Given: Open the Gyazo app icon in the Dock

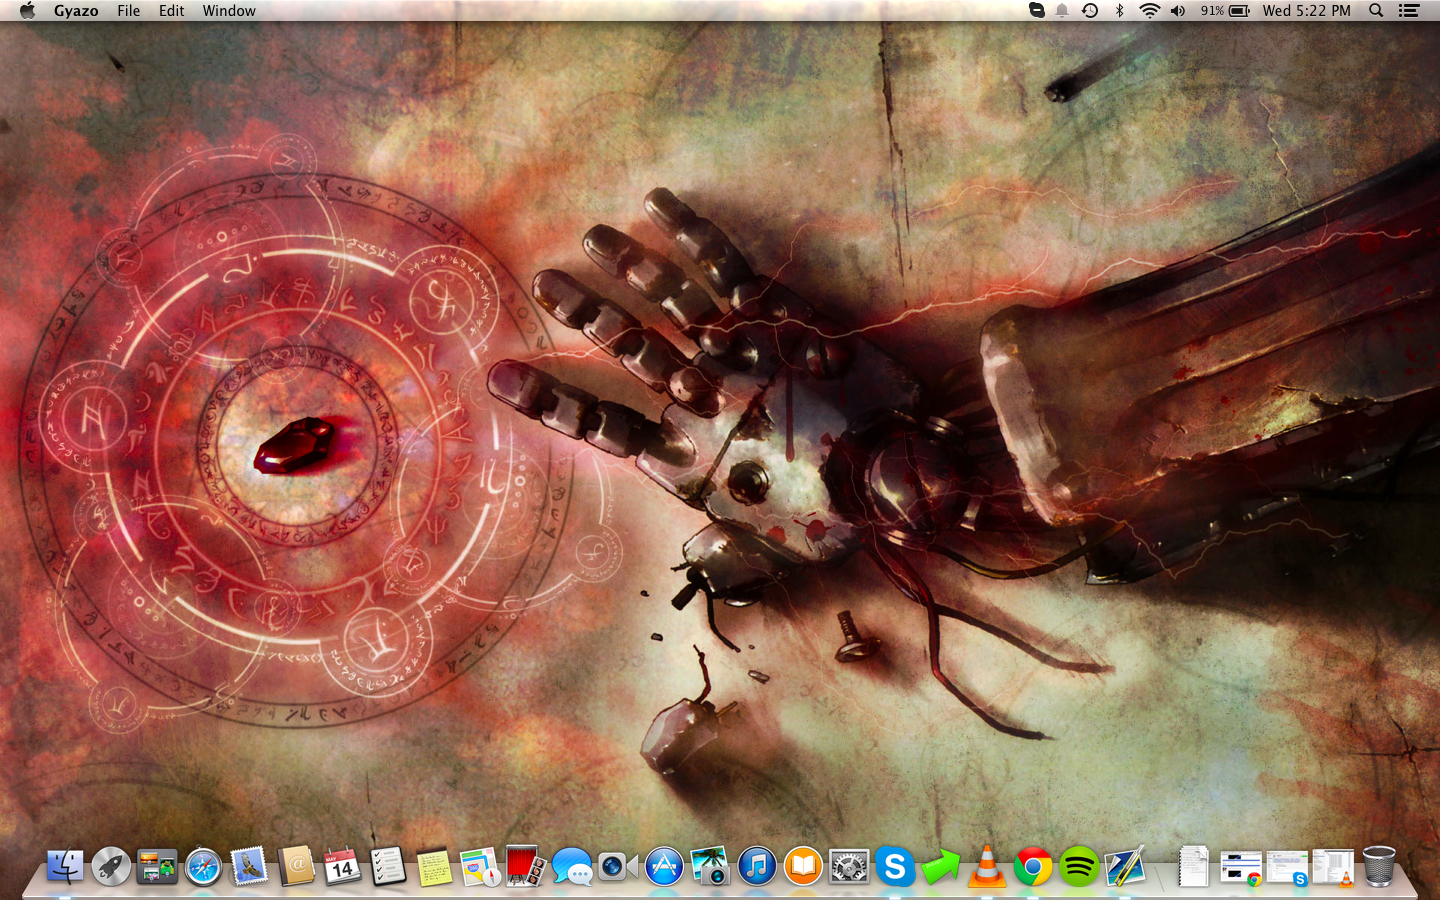Looking at the screenshot, I should coord(1125,866).
